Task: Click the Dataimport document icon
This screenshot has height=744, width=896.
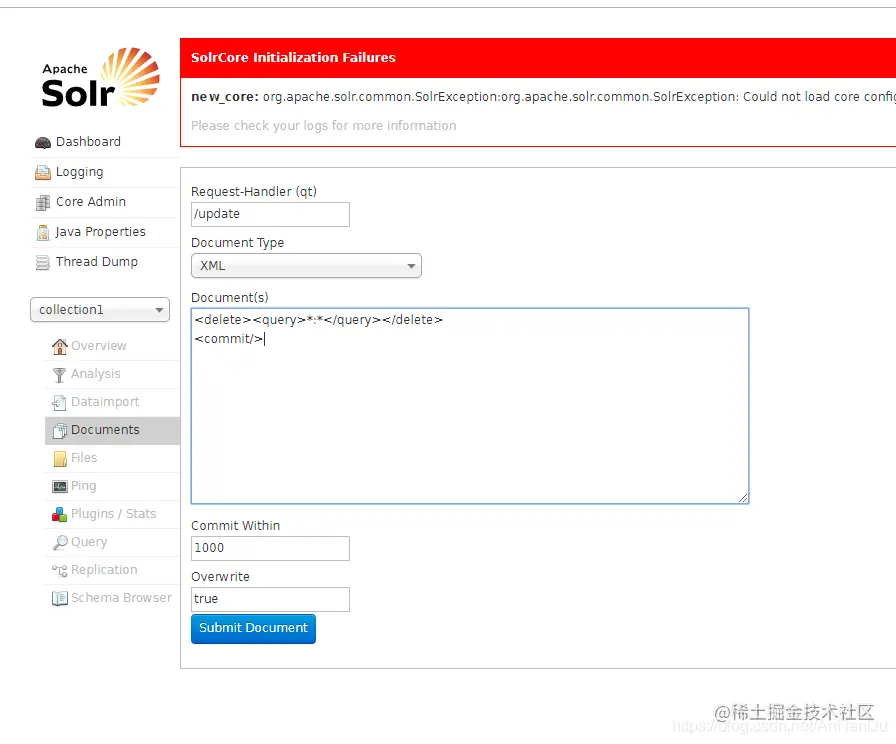Action: tap(59, 403)
